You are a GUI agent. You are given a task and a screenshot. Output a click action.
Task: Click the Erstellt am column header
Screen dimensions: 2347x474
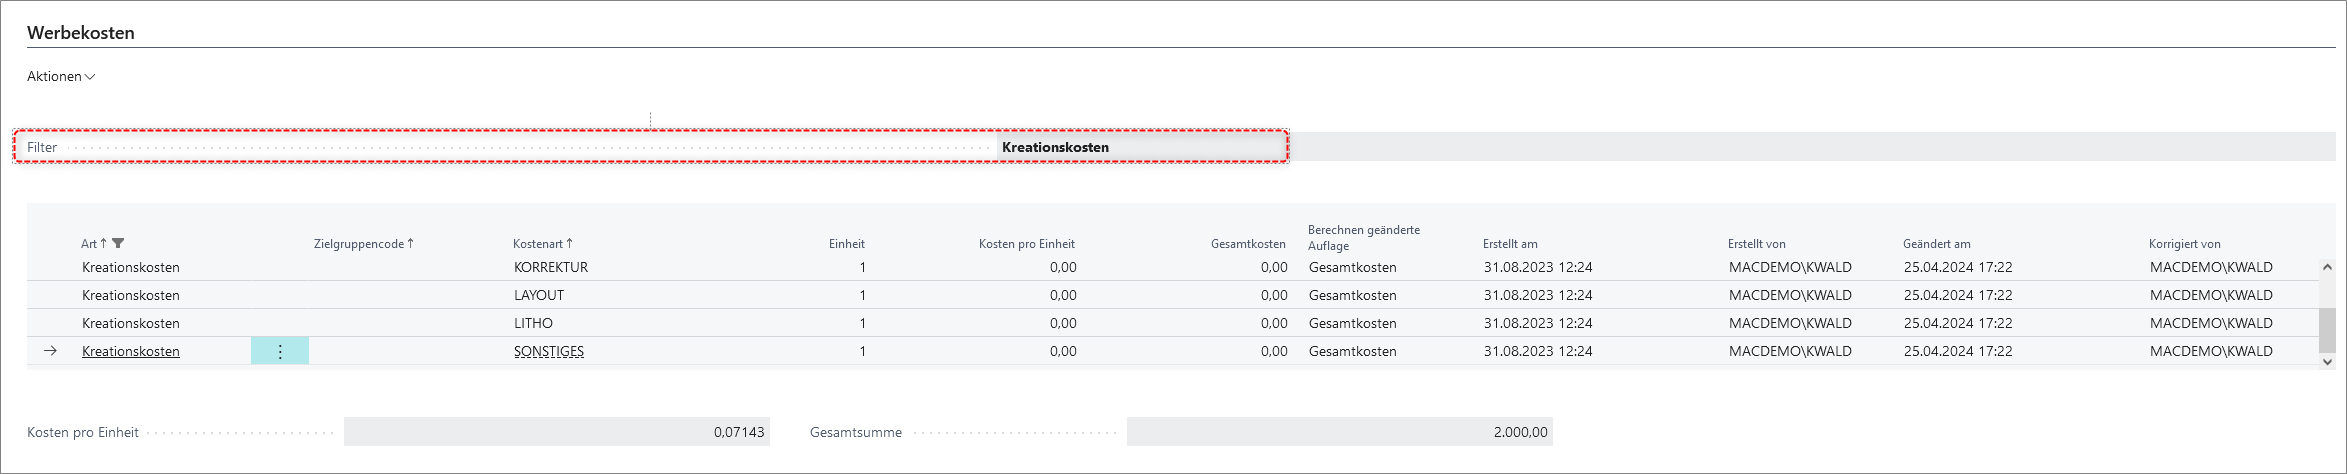pyautogui.click(x=1510, y=244)
